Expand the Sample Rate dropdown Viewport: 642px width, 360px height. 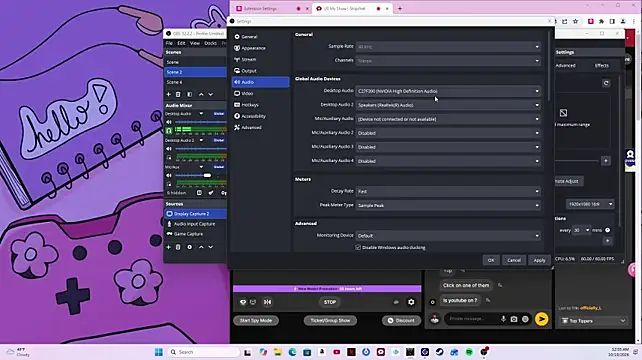[448, 47]
